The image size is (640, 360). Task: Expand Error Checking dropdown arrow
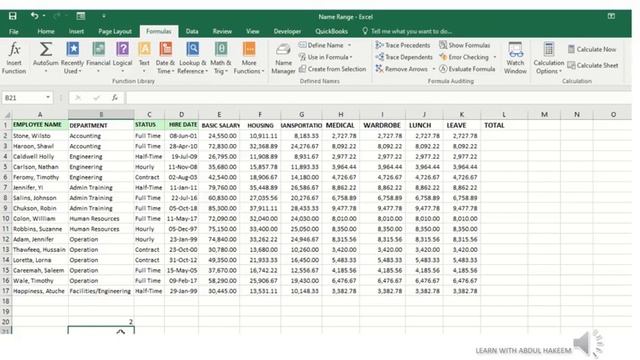coord(495,57)
